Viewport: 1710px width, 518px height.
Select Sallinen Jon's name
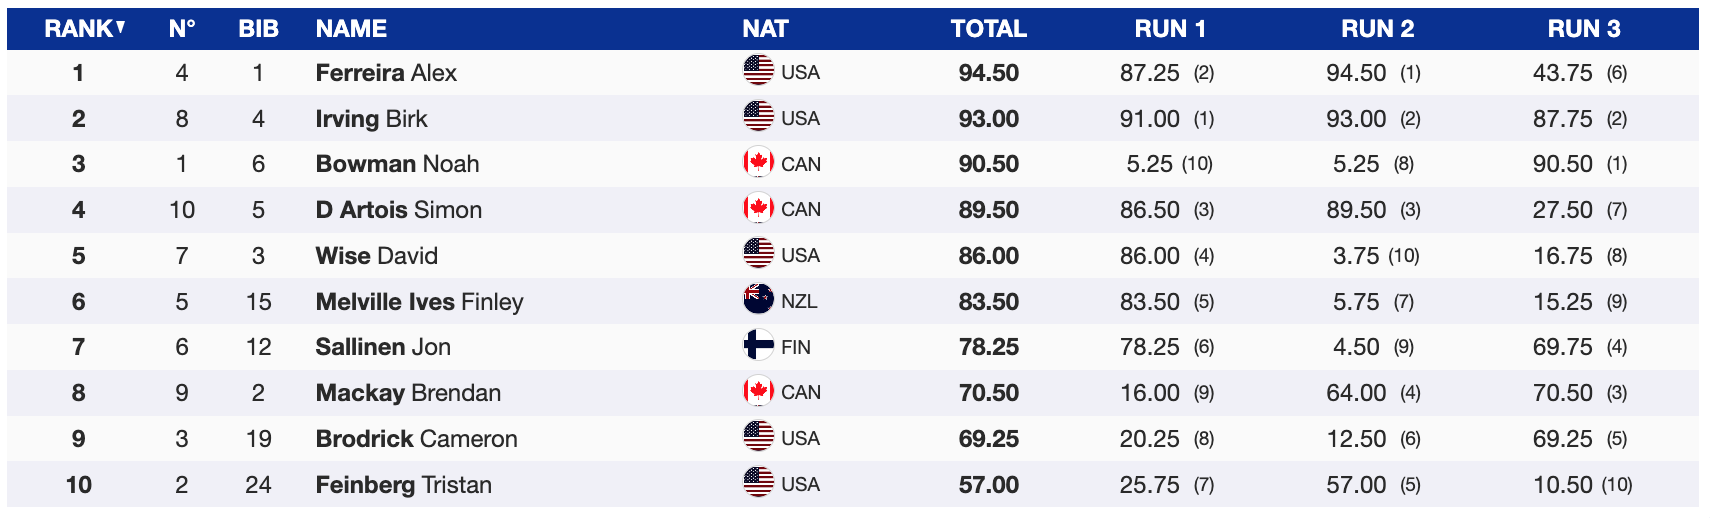383,347
